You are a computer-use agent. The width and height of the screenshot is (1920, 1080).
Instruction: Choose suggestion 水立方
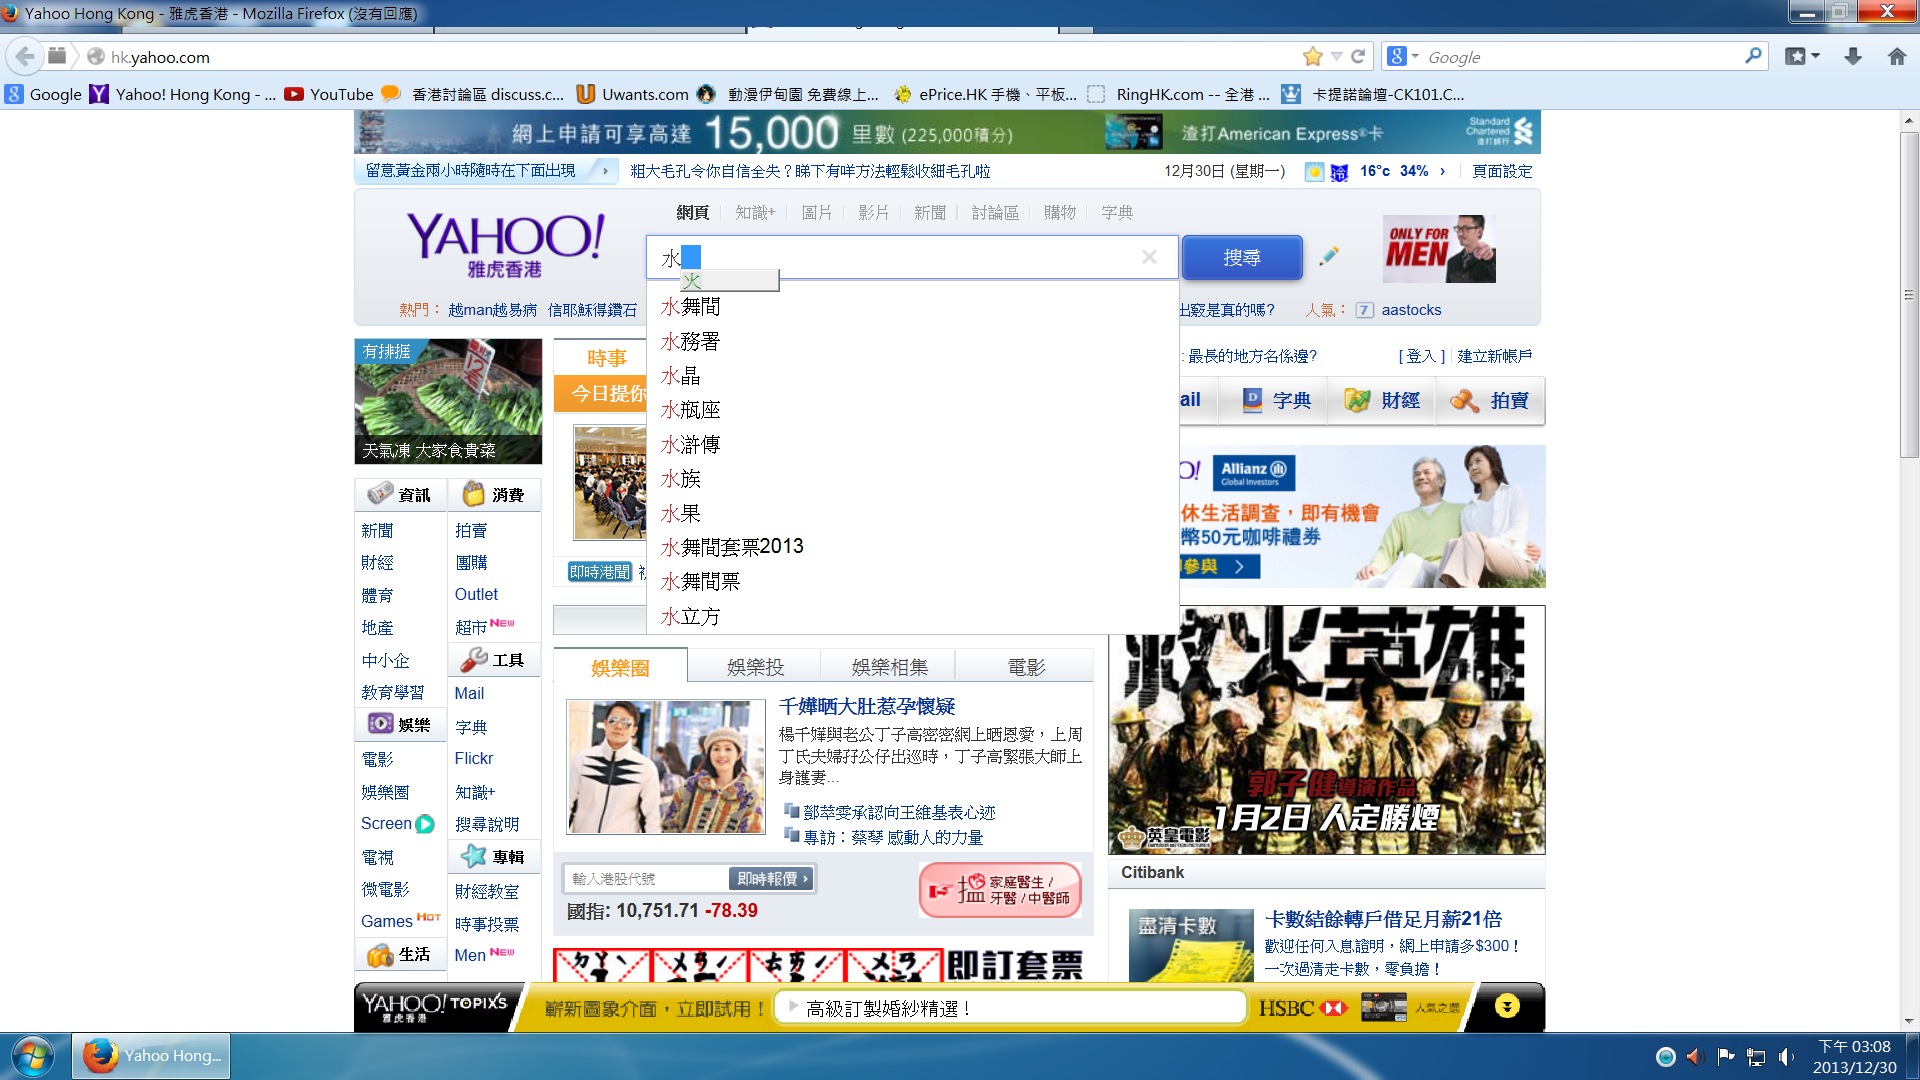tap(912, 617)
